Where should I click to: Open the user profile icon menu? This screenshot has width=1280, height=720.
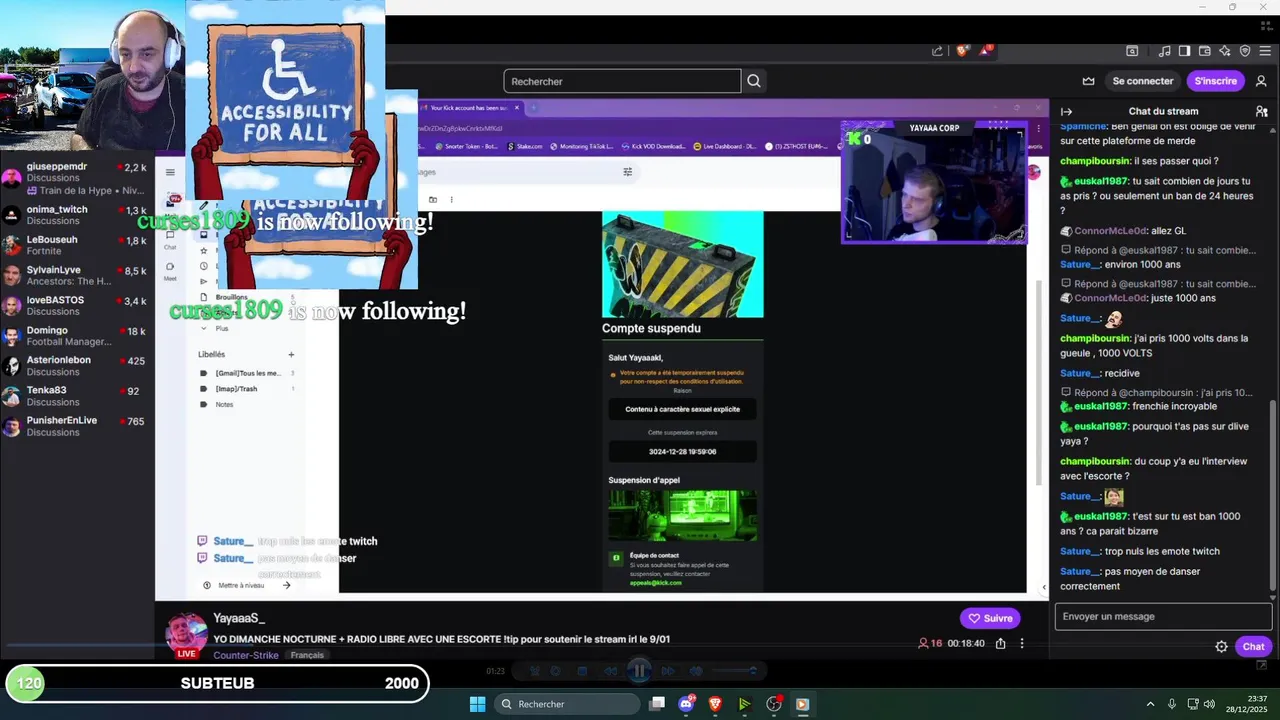pyautogui.click(x=1261, y=81)
